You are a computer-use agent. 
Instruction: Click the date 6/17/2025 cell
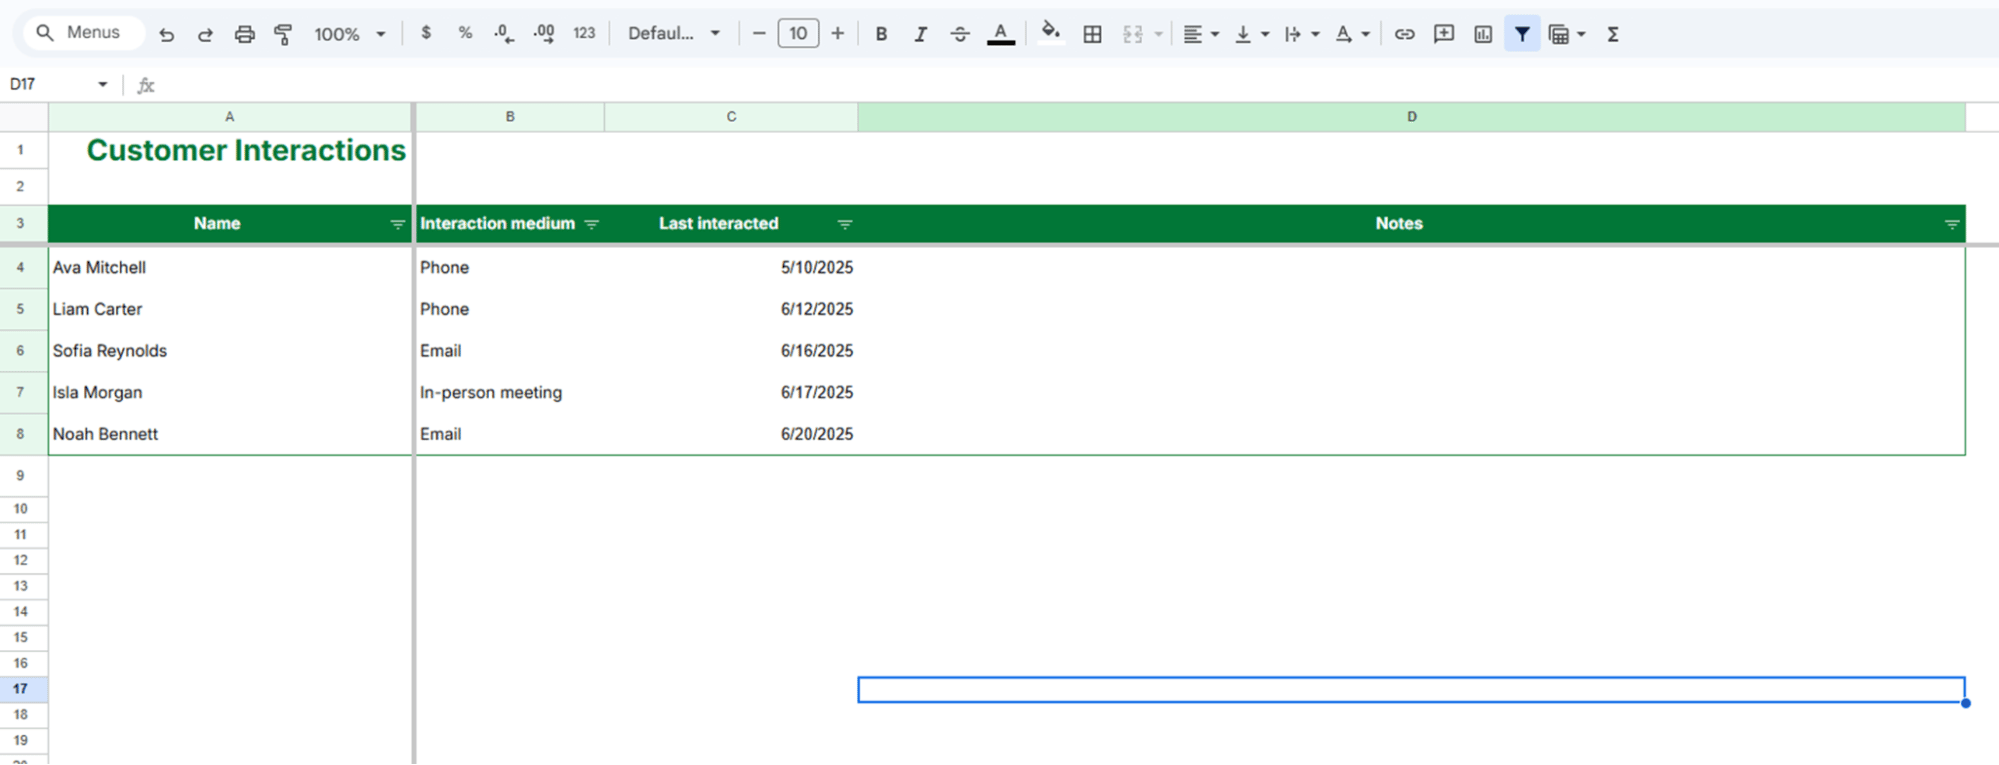[731, 393]
